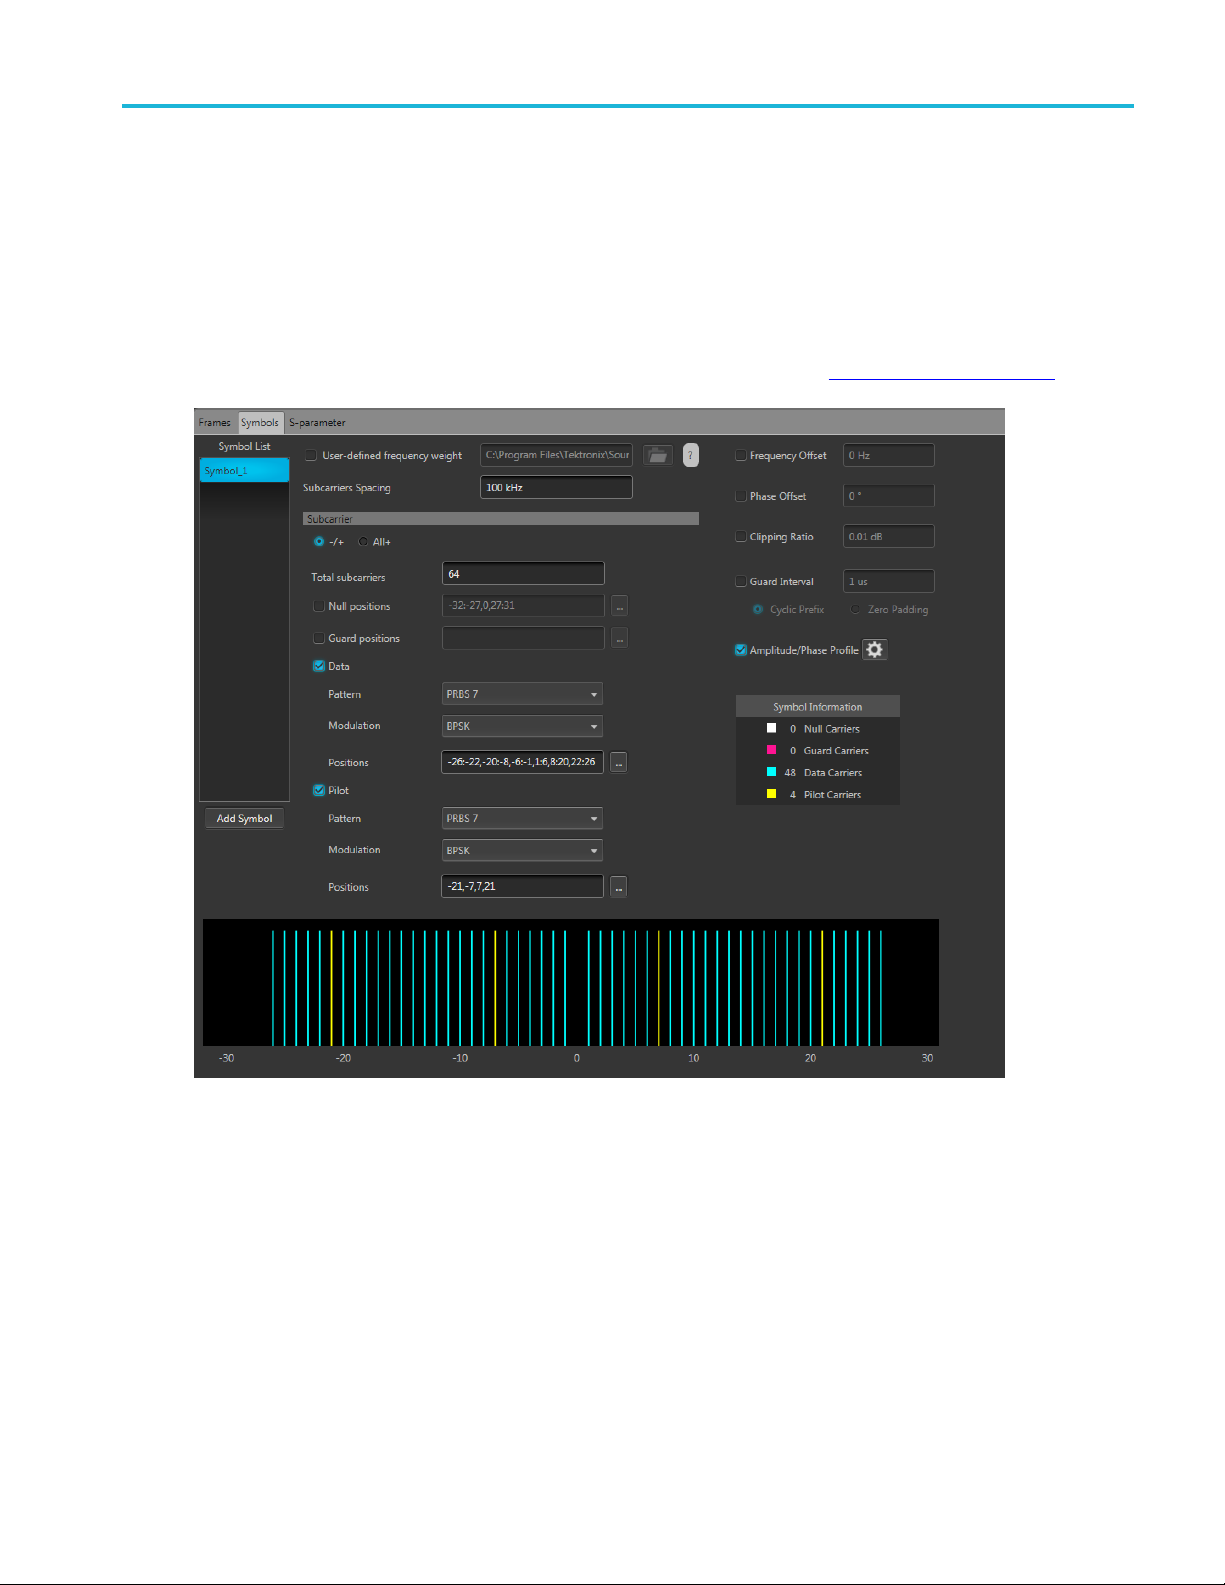This screenshot has width=1225, height=1585.
Task: Switch to the Frames tab
Action: pyautogui.click(x=214, y=422)
